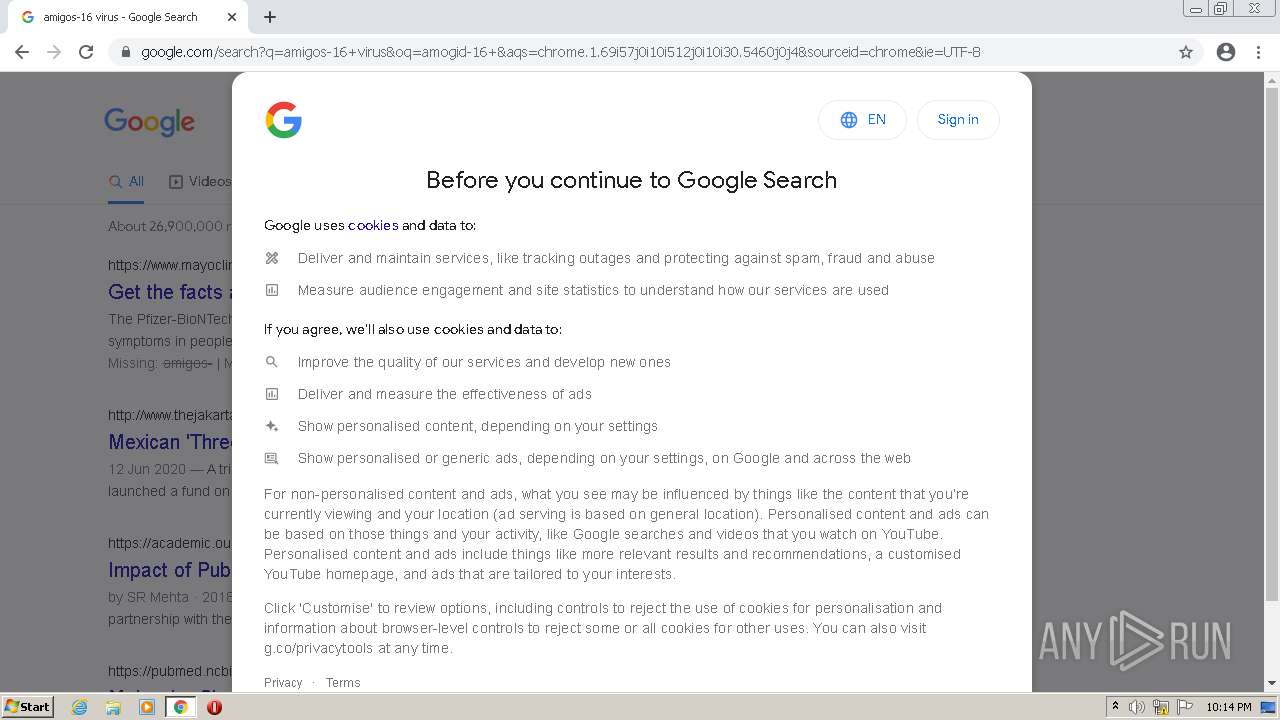The image size is (1280, 720).
Task: Switch to the All search results tab
Action: (x=127, y=182)
